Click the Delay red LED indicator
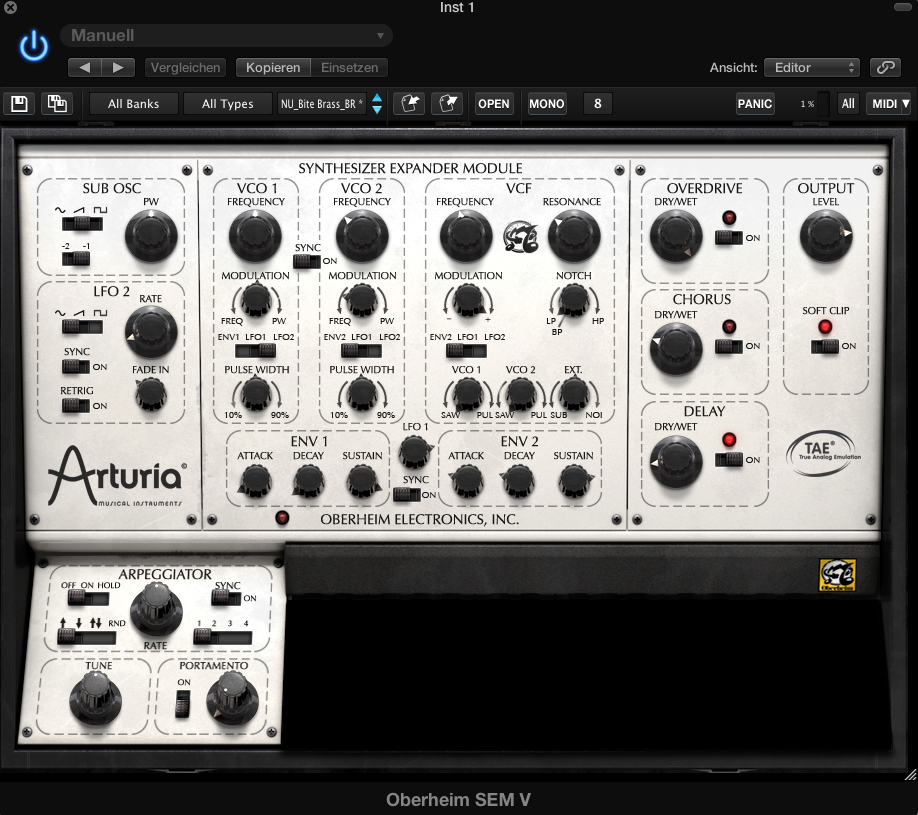The height and width of the screenshot is (815, 918). point(729,439)
